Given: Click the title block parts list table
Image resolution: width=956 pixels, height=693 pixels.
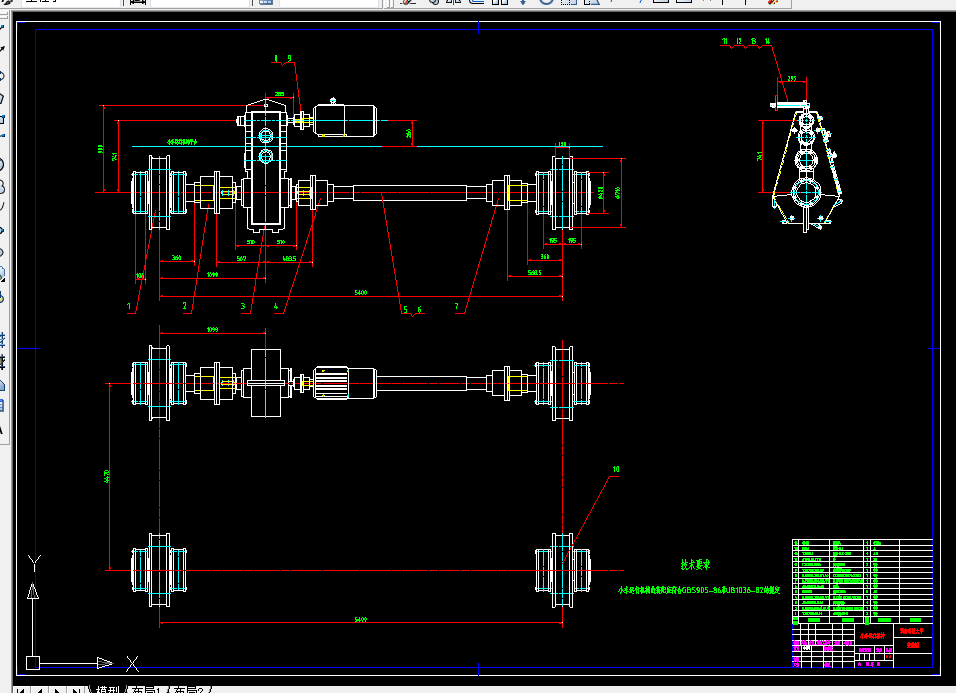Looking at the screenshot, I should pos(862,580).
